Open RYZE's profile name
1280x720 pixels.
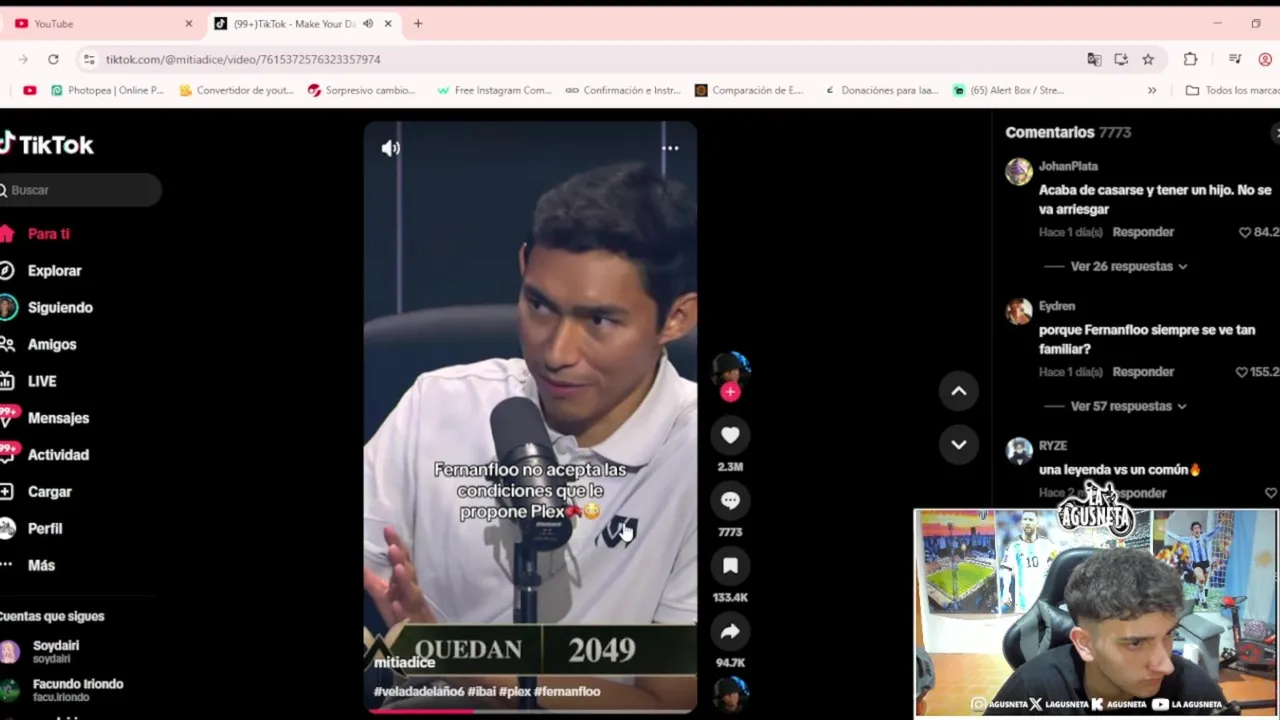1053,446
